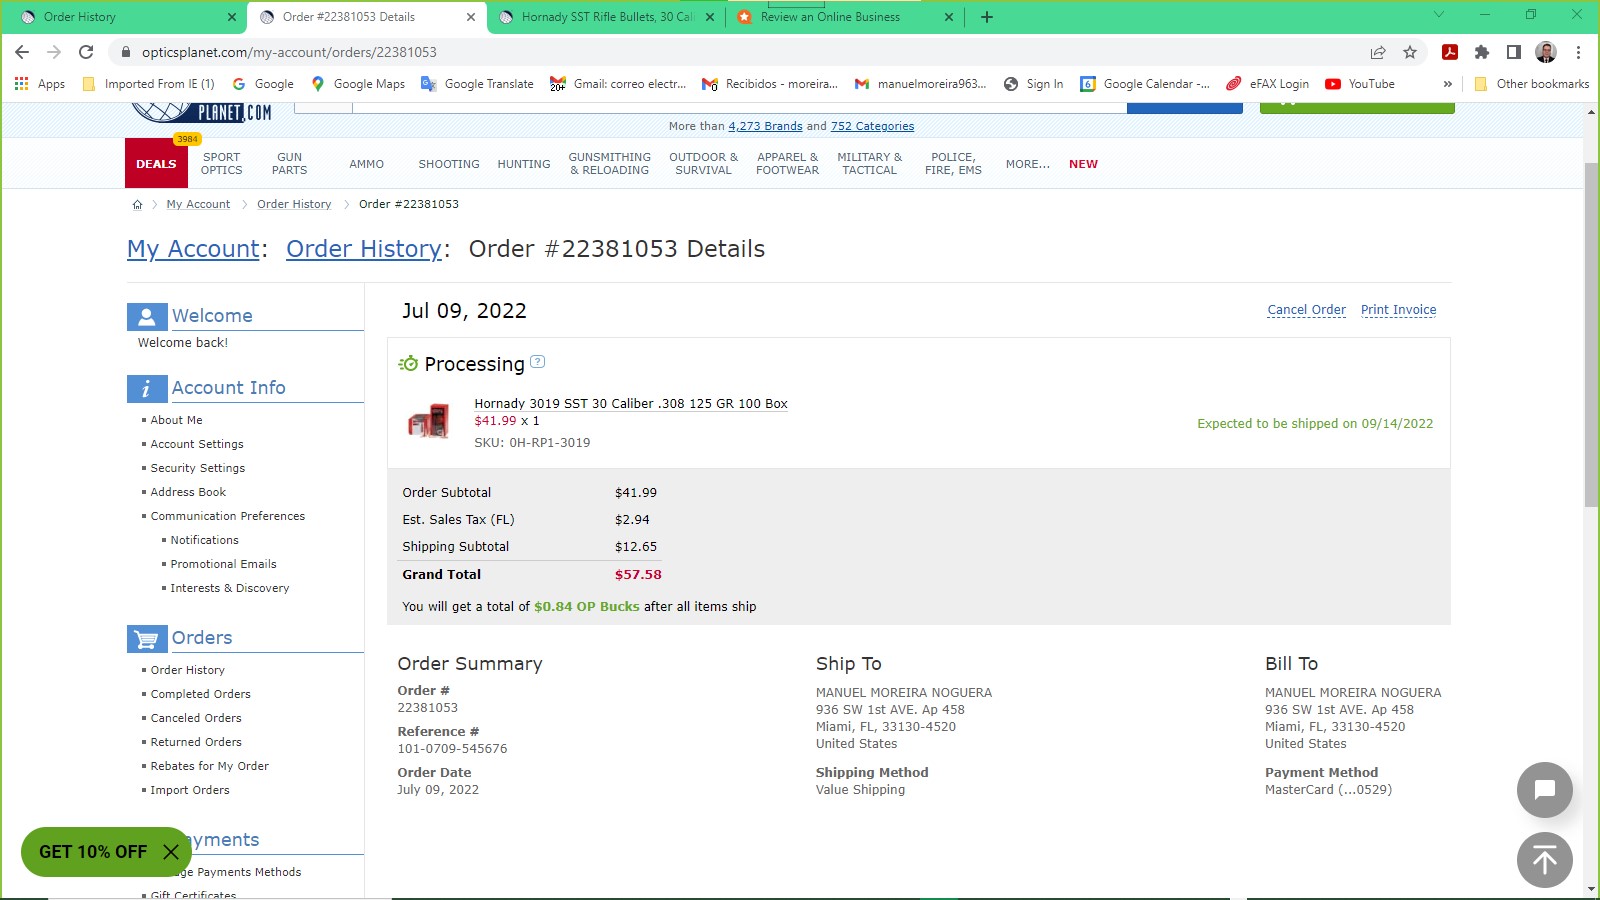
Task: Click the home icon in the breadcrumb
Action: pyautogui.click(x=137, y=204)
